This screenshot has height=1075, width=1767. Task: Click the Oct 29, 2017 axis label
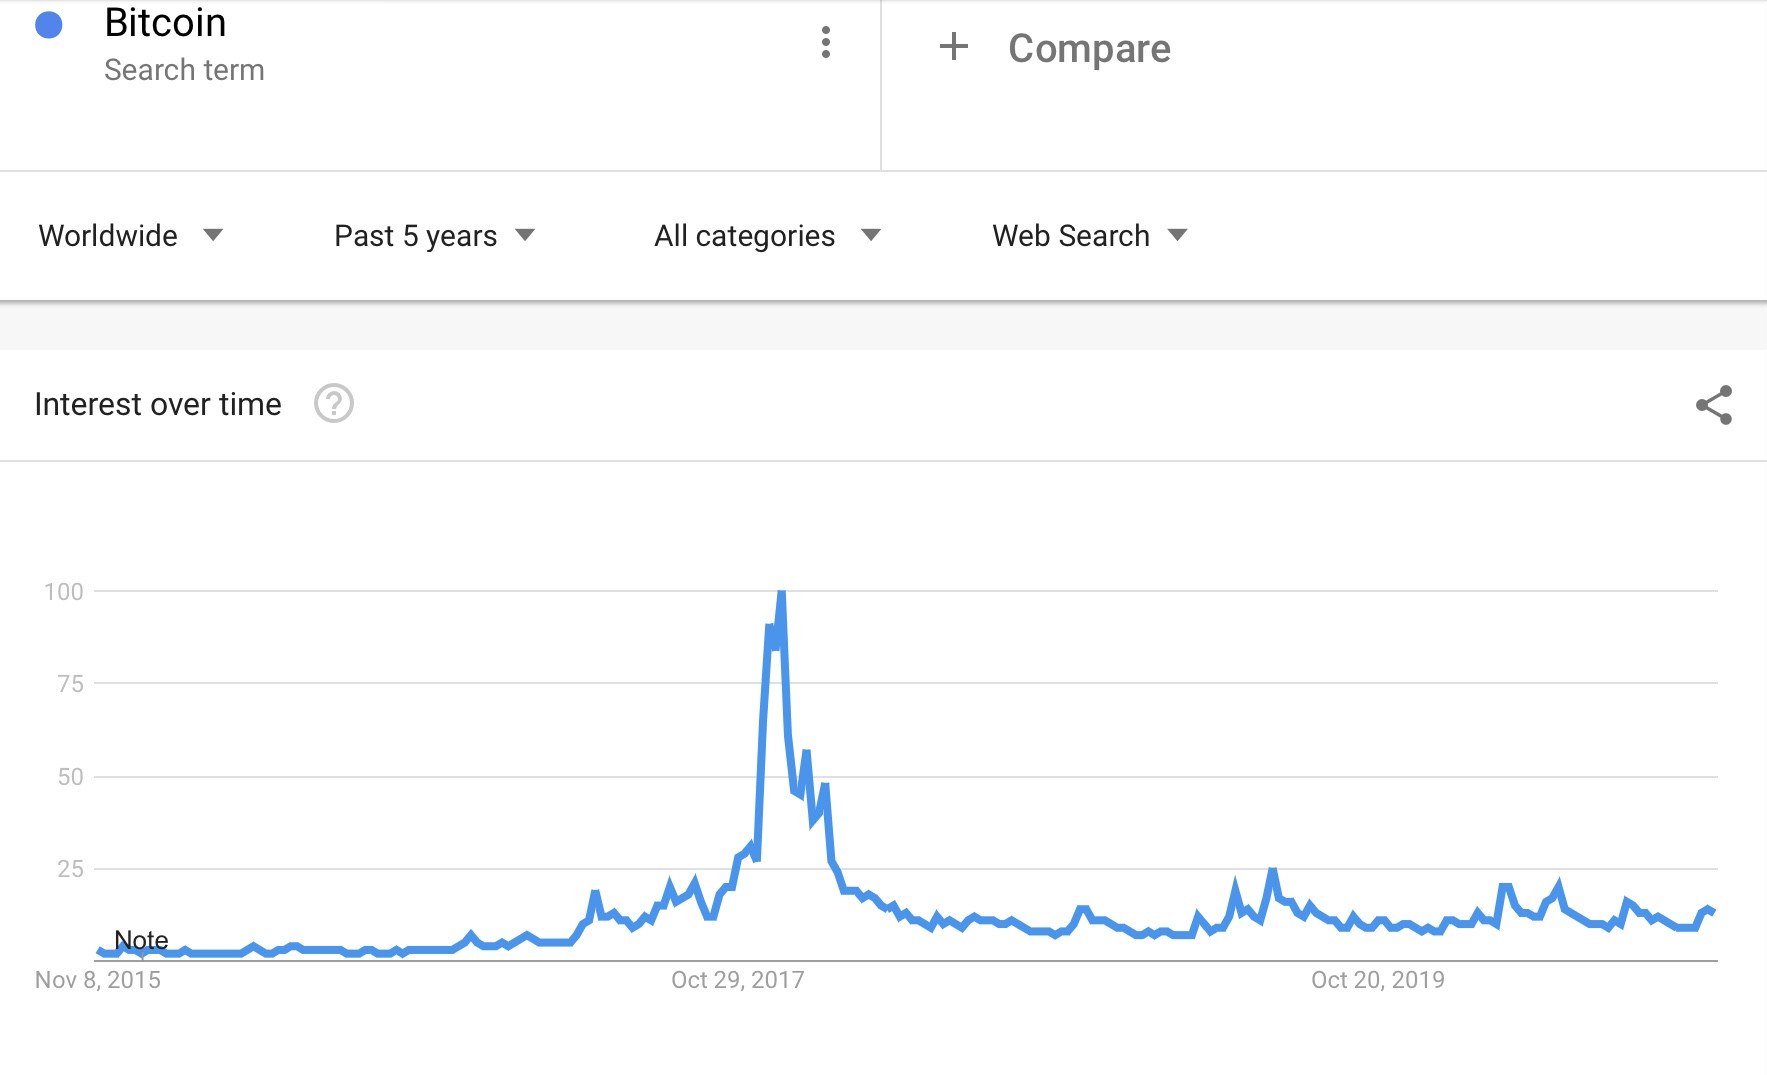click(738, 980)
